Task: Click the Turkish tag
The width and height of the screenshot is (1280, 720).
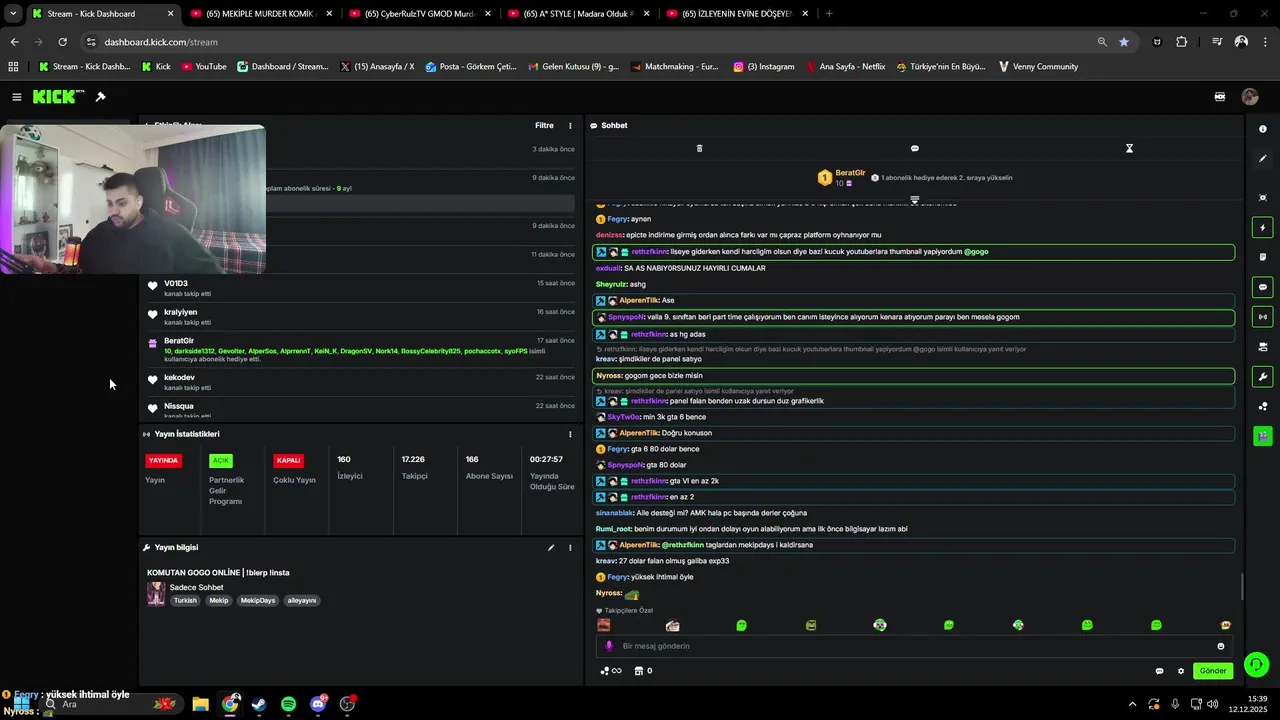Action: (185, 601)
